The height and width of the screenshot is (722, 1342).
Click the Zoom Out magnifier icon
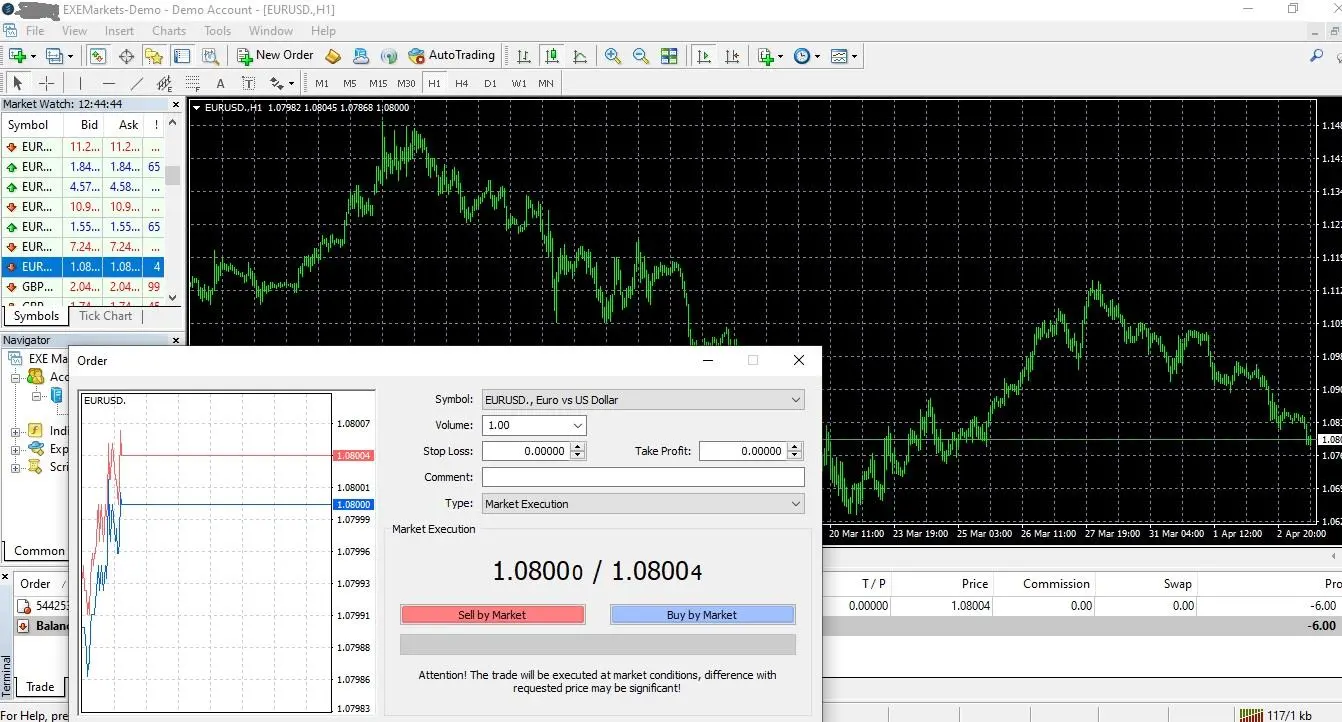pyautogui.click(x=641, y=56)
